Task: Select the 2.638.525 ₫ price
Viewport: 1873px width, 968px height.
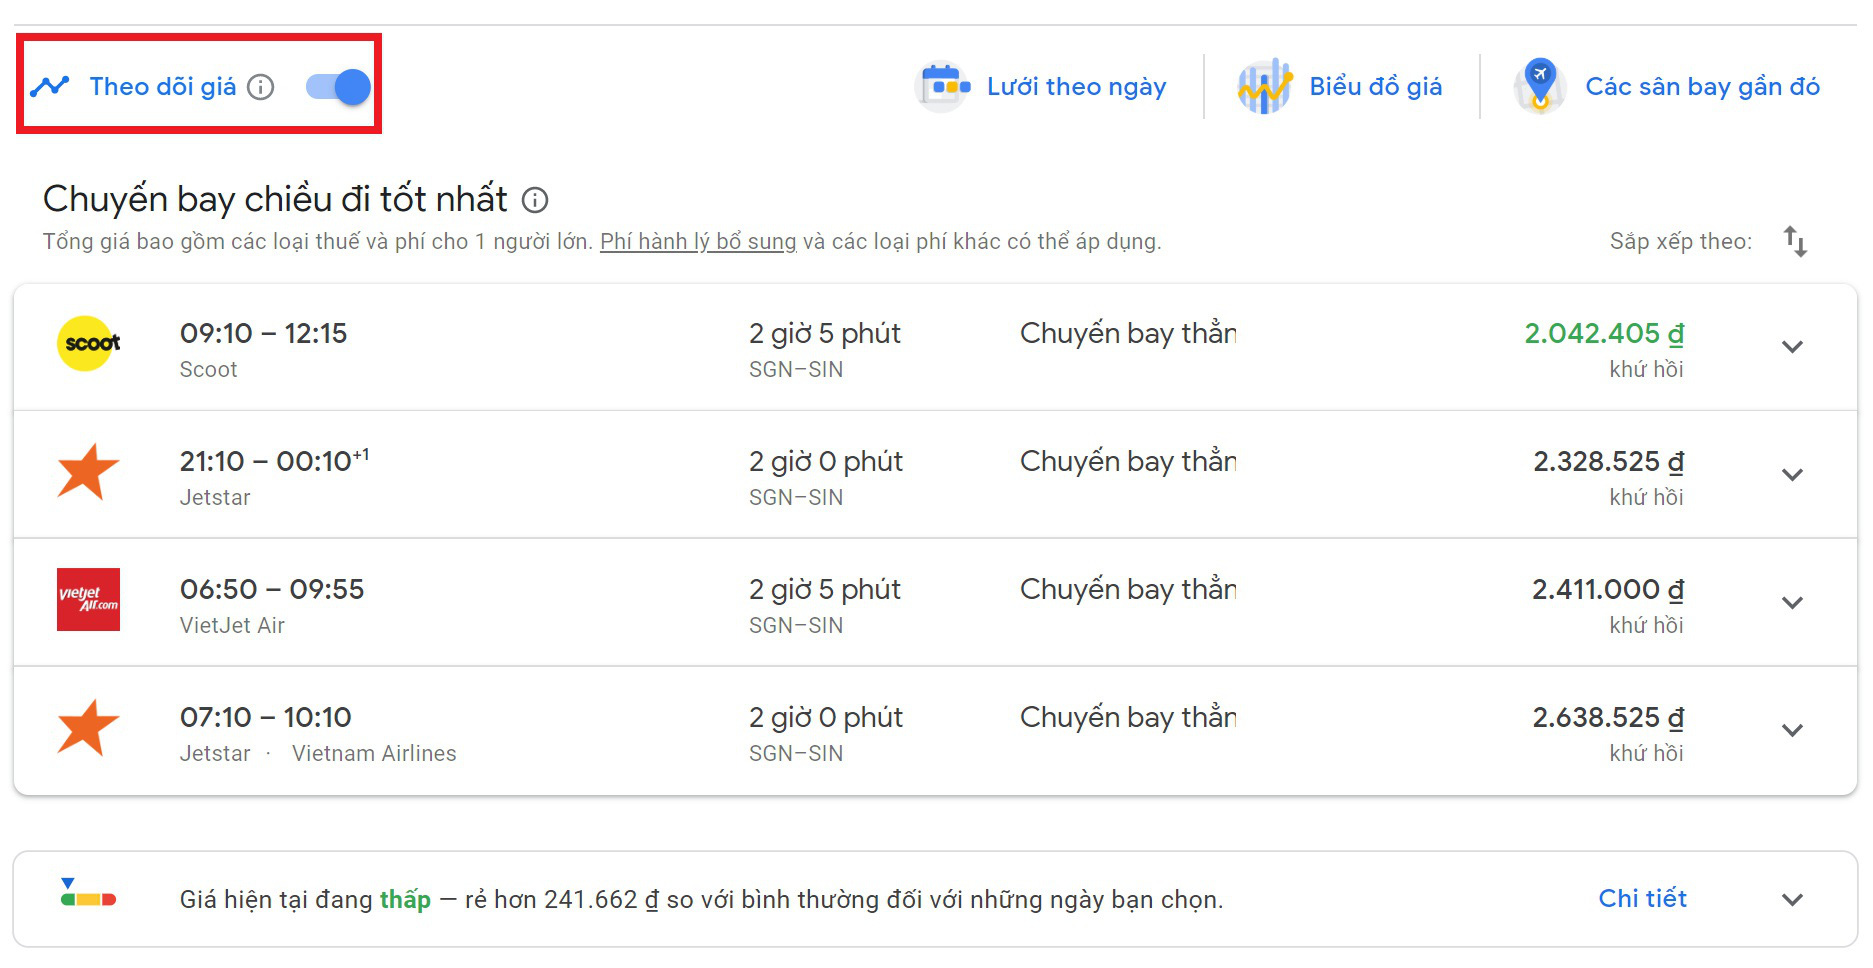Action: point(1608,718)
